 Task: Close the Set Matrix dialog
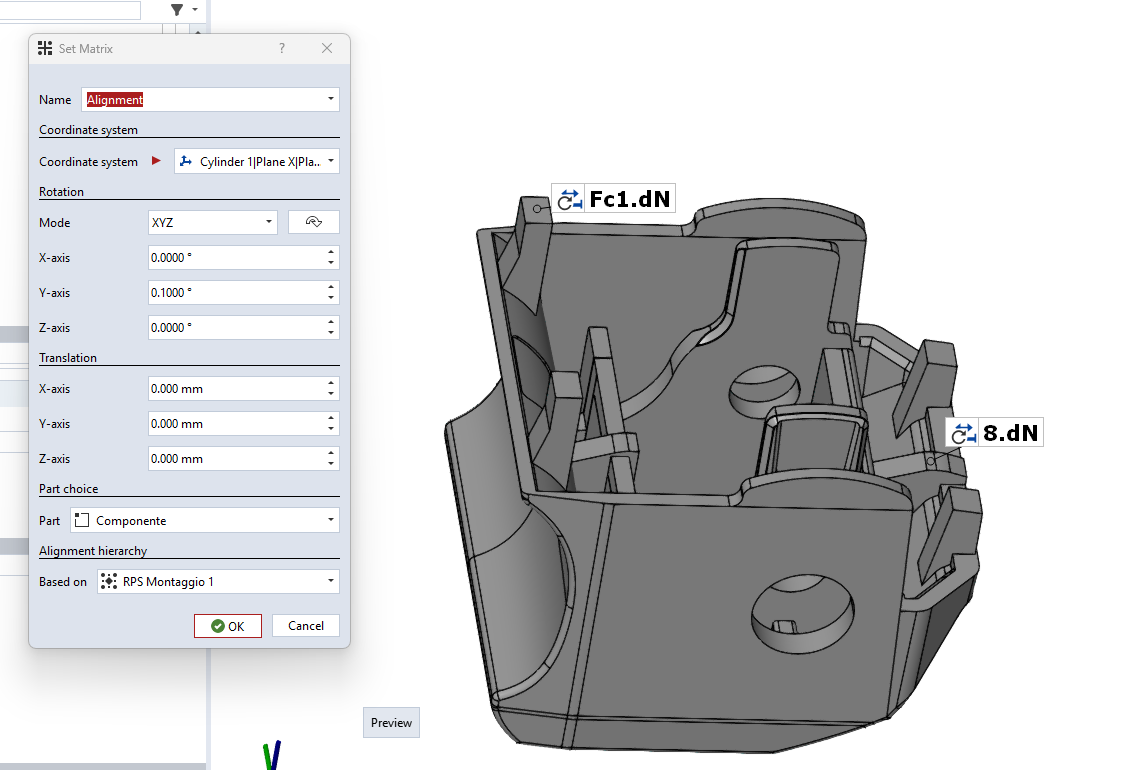pyautogui.click(x=327, y=48)
